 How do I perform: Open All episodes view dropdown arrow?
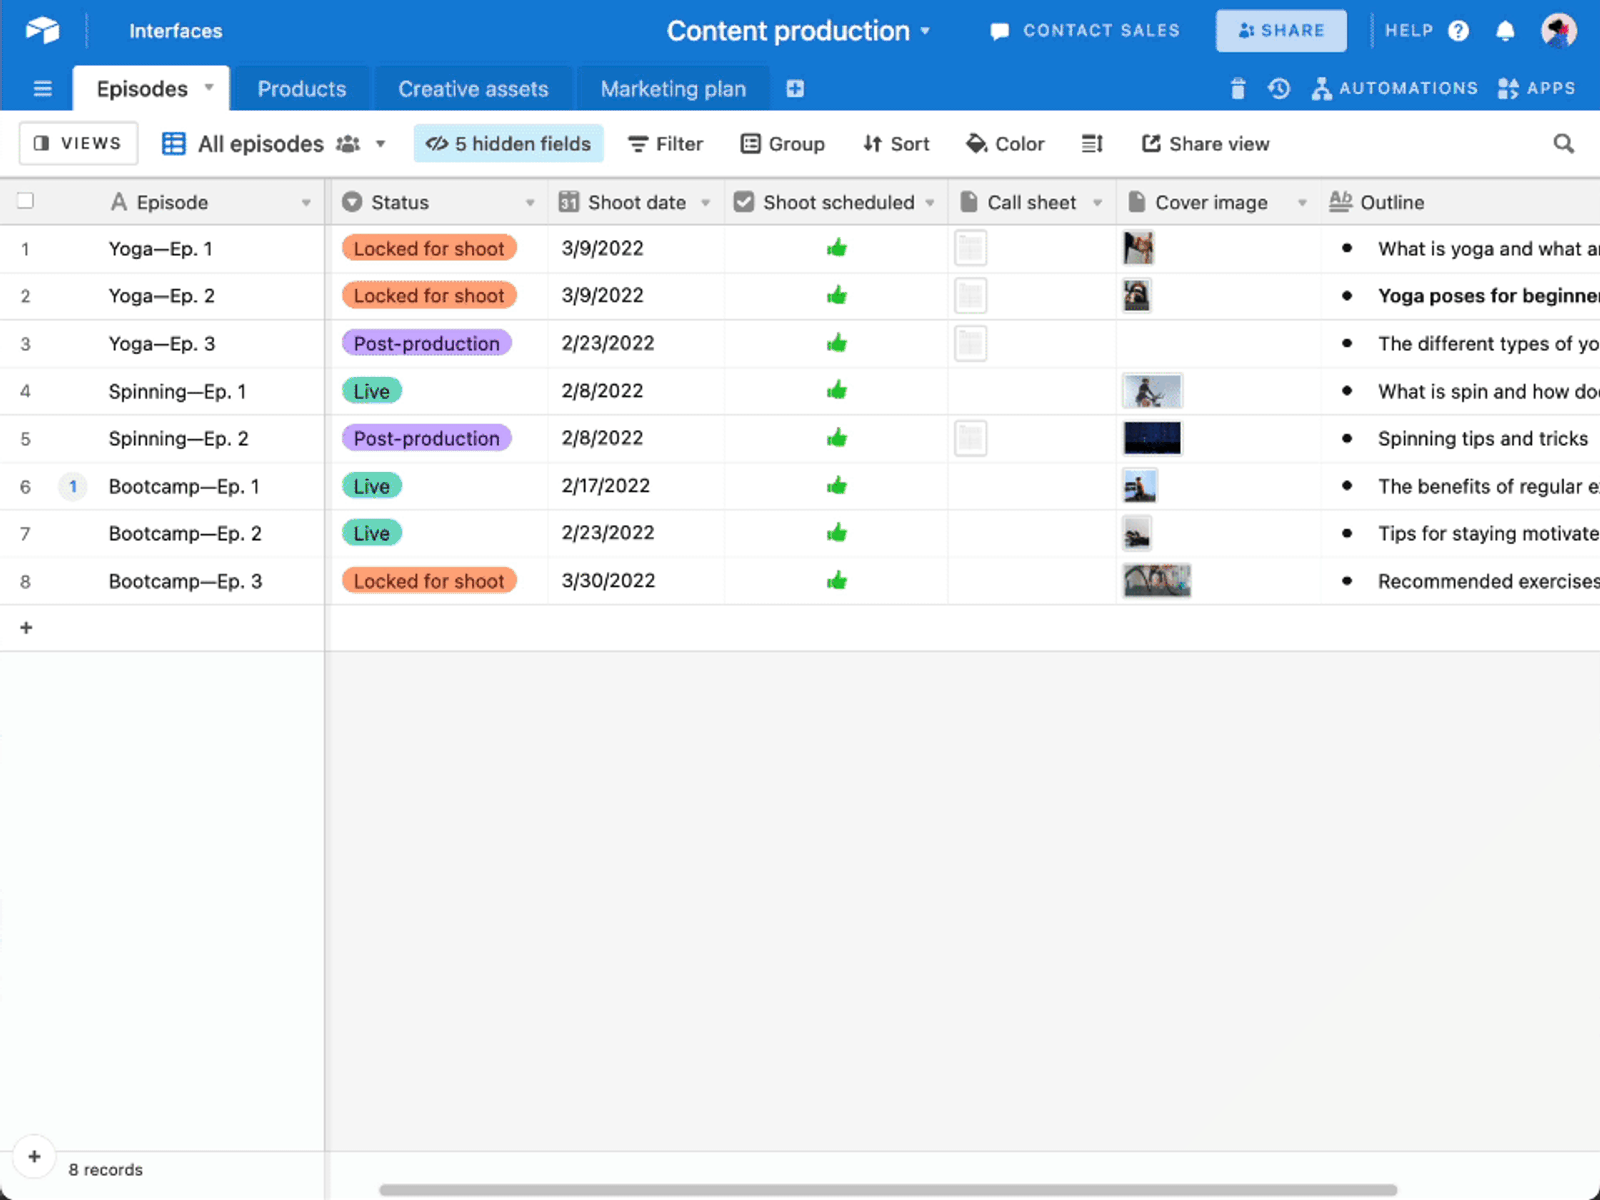(x=380, y=144)
